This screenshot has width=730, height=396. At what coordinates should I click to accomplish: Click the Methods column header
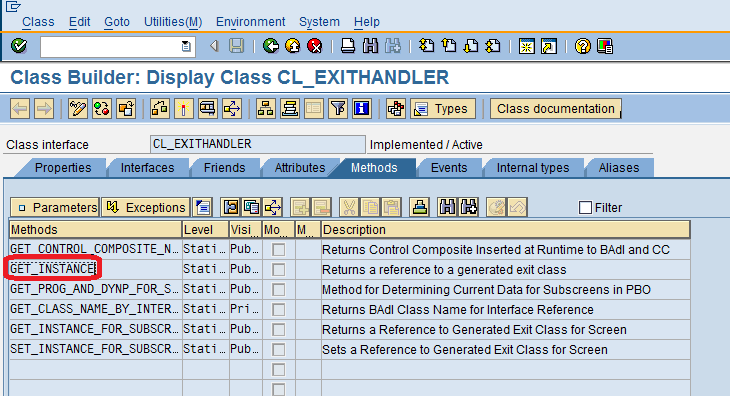click(95, 230)
